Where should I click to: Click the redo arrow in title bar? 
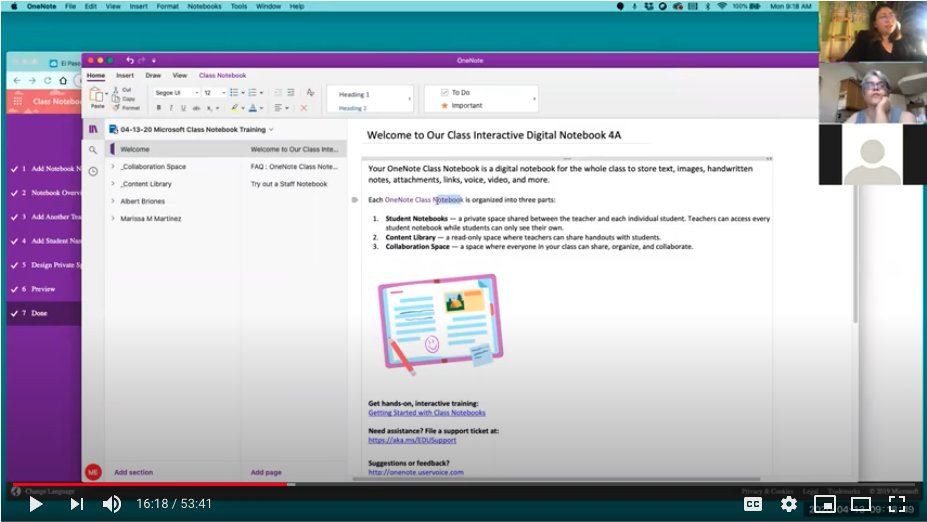(x=142, y=60)
